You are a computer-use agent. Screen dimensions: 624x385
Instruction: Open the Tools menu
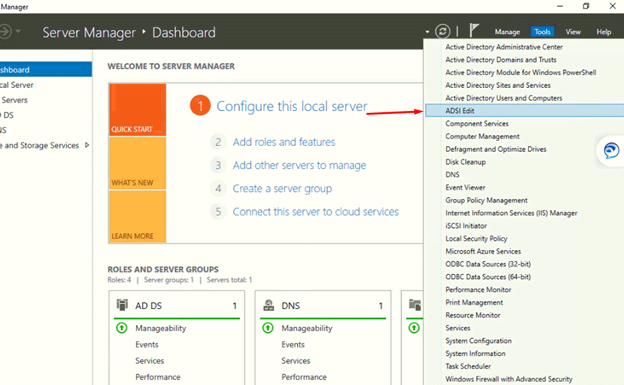[x=542, y=32]
